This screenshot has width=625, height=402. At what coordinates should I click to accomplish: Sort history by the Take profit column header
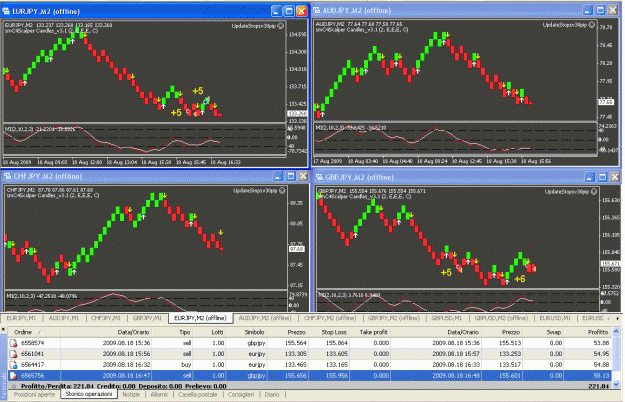click(x=371, y=332)
